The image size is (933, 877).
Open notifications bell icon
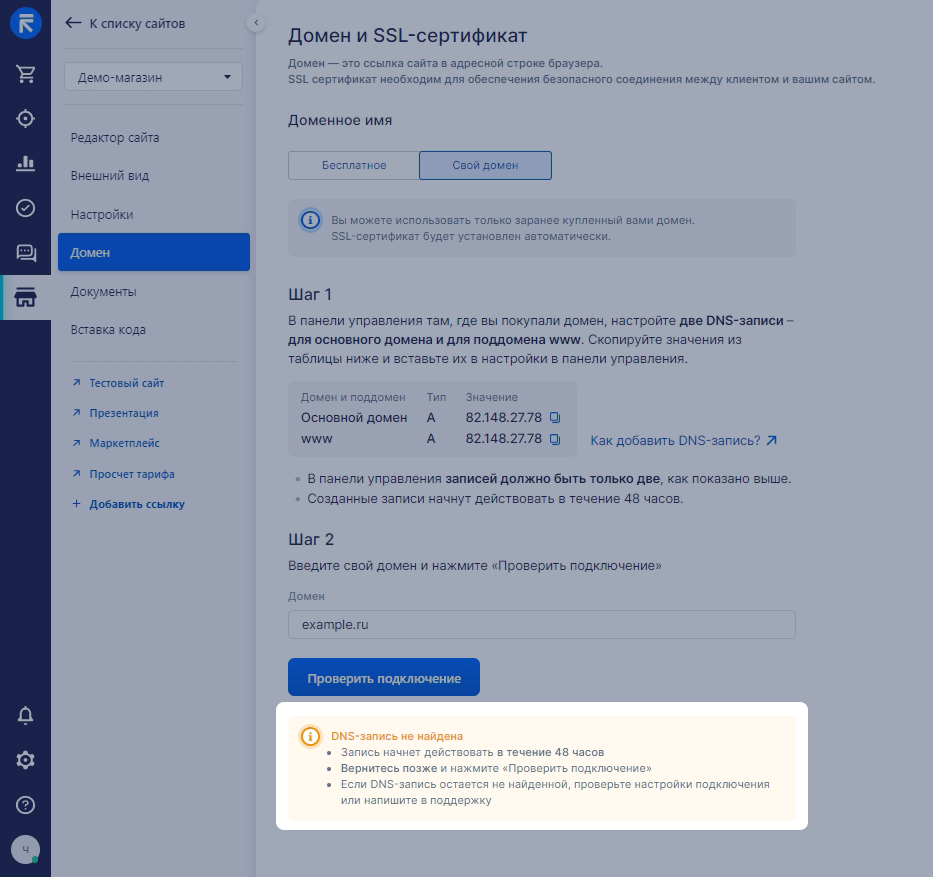pyautogui.click(x=25, y=715)
